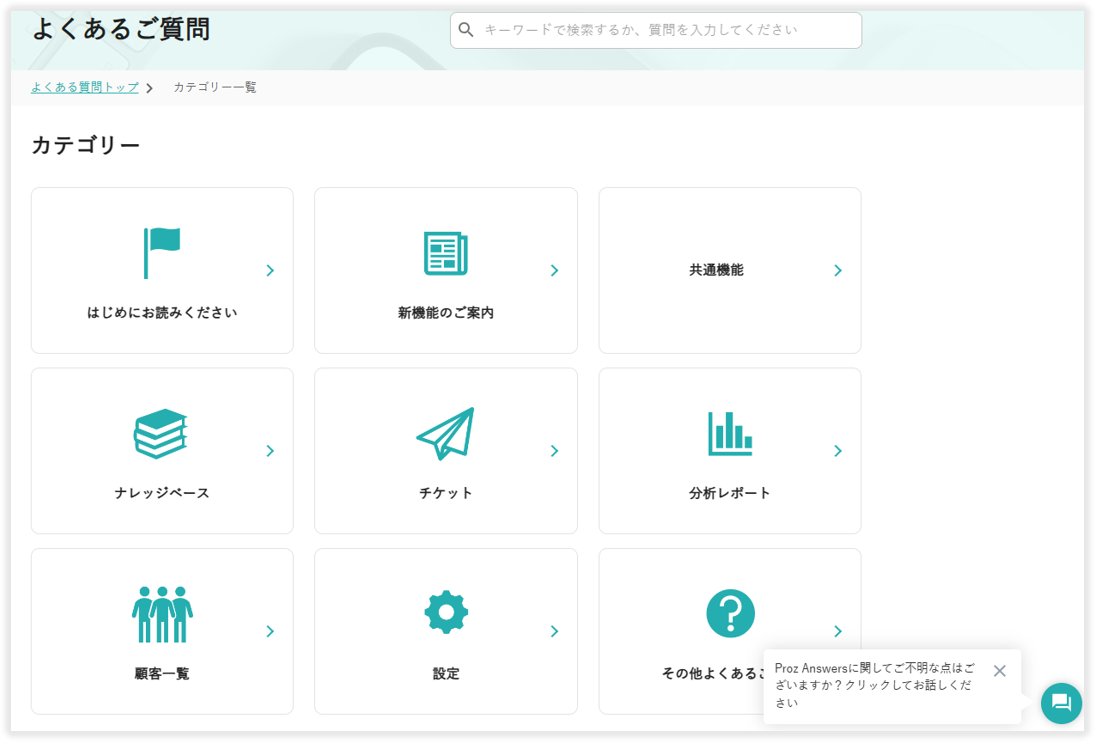Click chevron arrow on 設定 card

(554, 631)
